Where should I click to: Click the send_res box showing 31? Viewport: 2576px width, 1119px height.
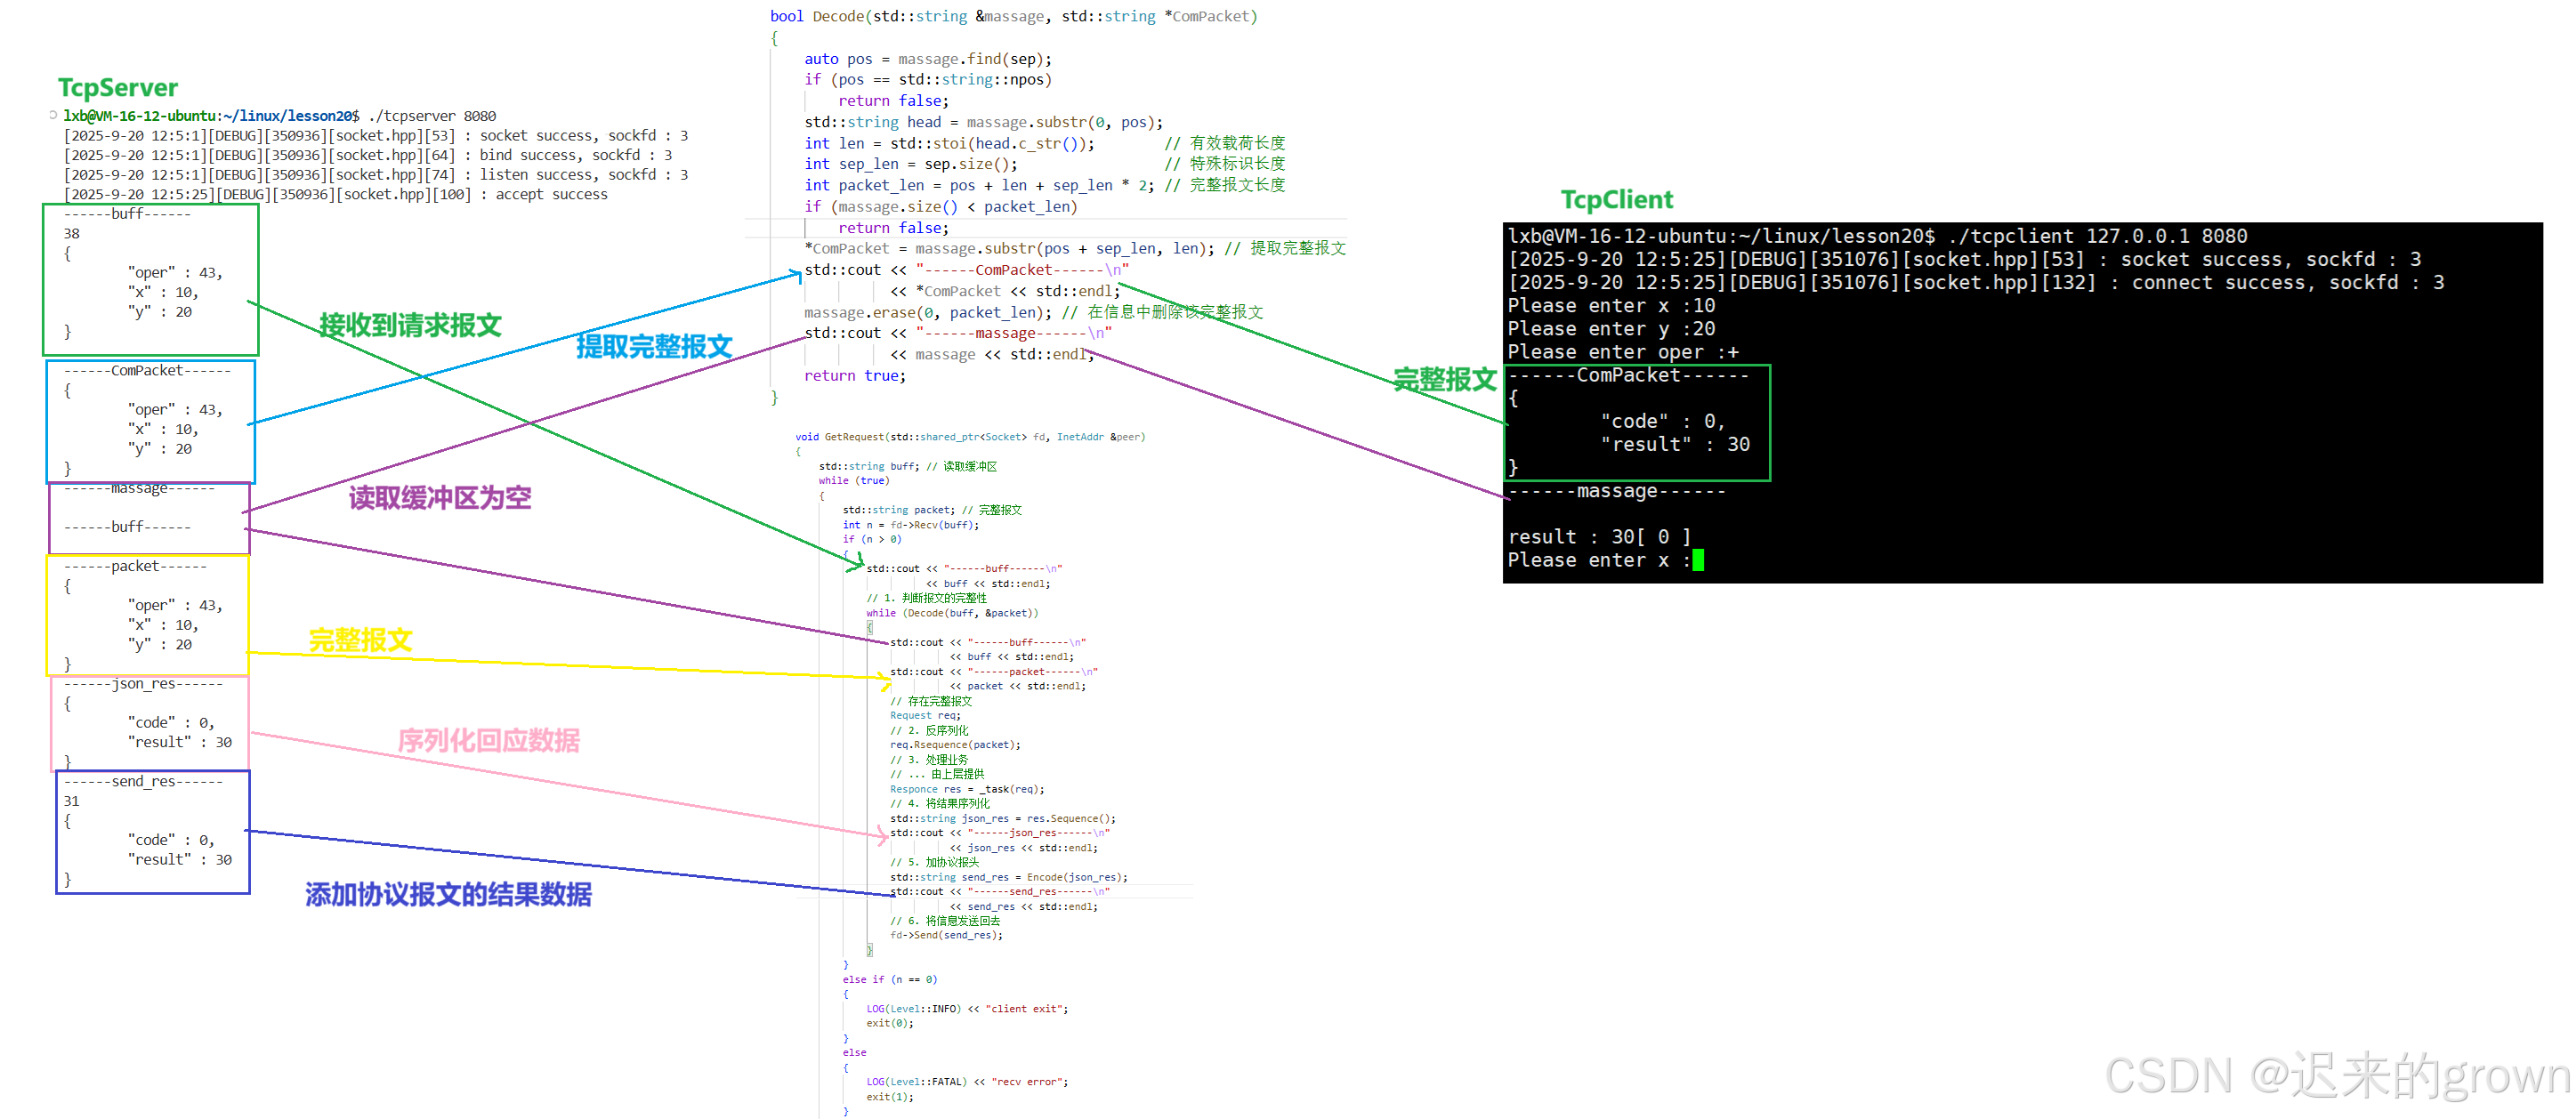pos(152,831)
